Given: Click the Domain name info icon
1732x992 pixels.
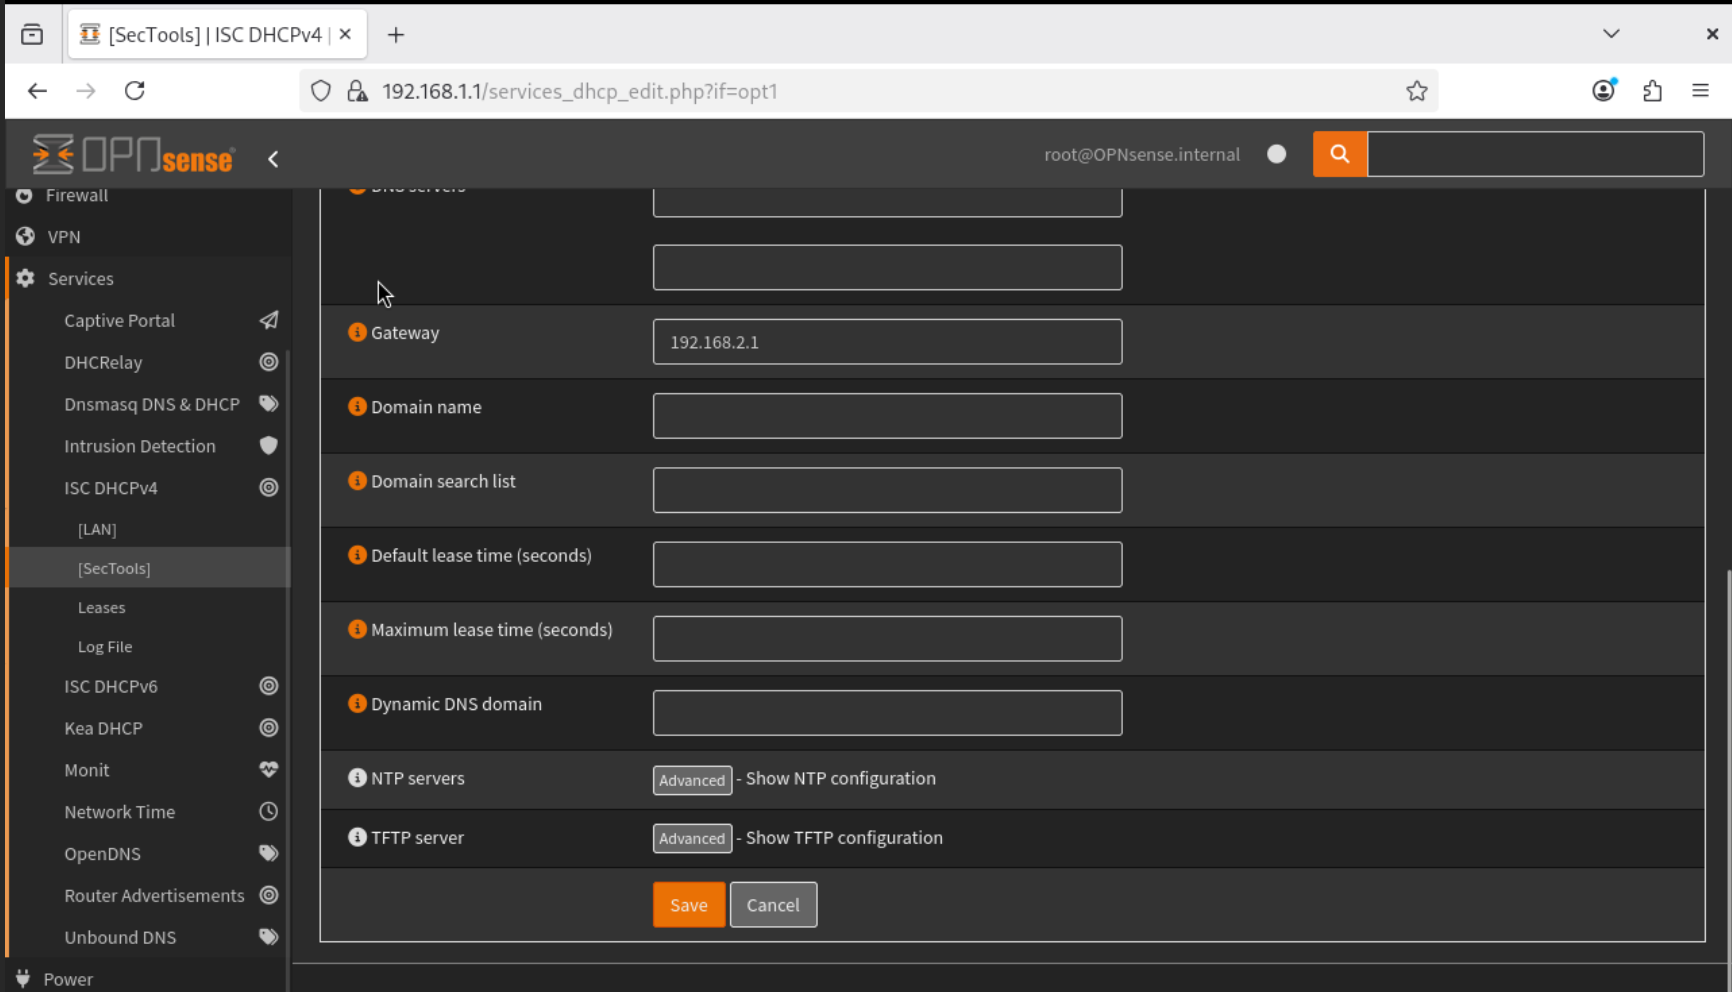Looking at the screenshot, I should click(357, 406).
